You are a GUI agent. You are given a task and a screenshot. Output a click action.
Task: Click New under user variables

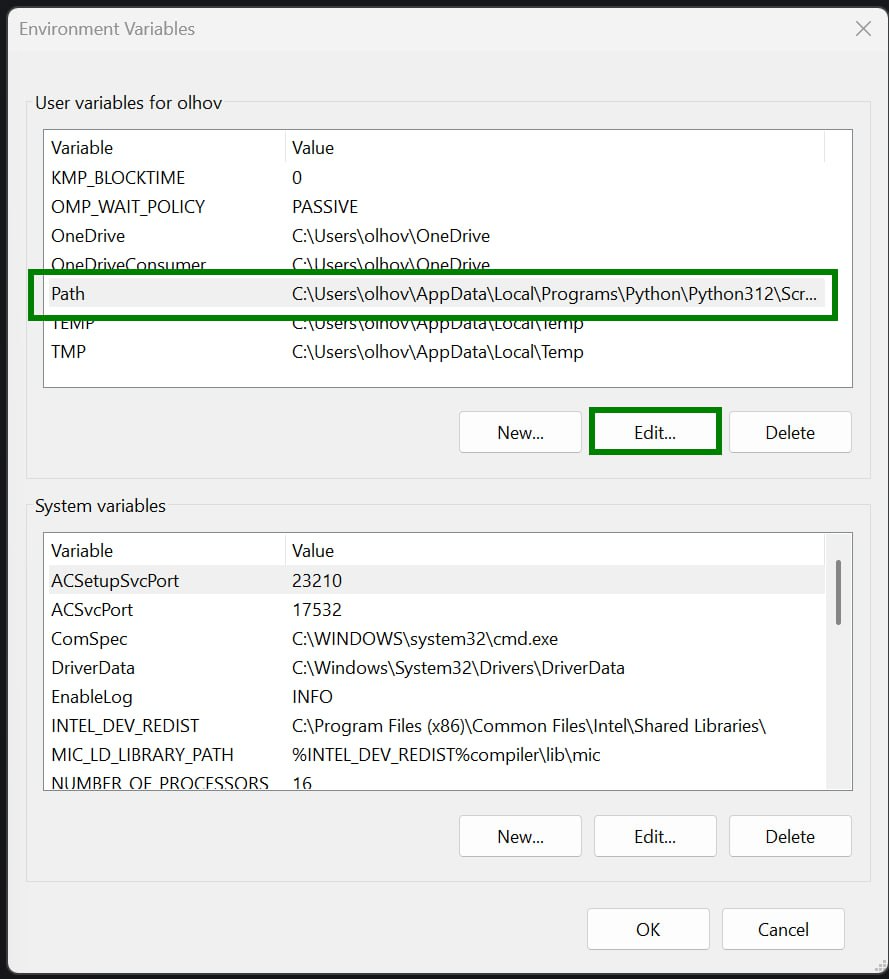(520, 432)
